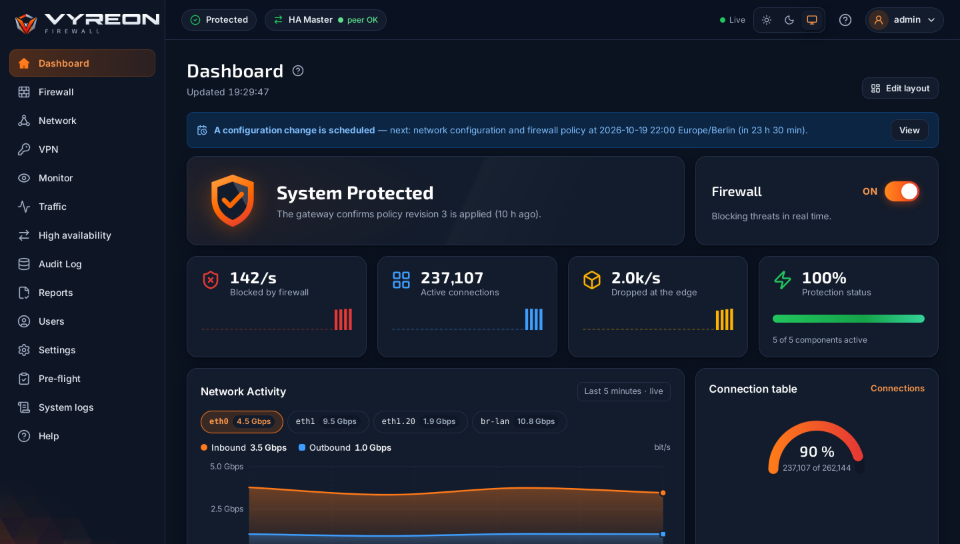Screen dimensions: 960x544
Task: Click the 142/s blocked value
Action: click(253, 278)
